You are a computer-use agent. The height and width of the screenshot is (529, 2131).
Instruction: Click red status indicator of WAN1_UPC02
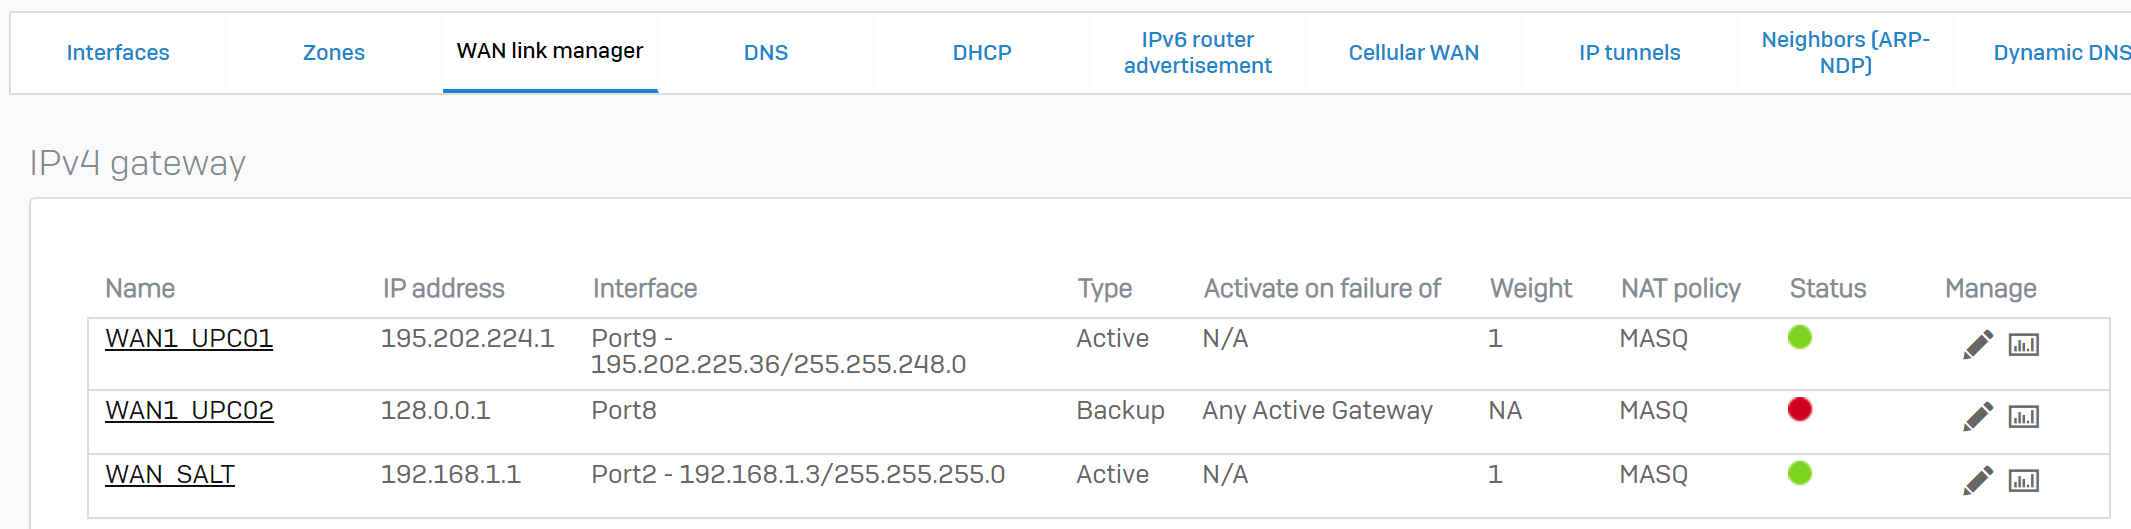[1800, 409]
